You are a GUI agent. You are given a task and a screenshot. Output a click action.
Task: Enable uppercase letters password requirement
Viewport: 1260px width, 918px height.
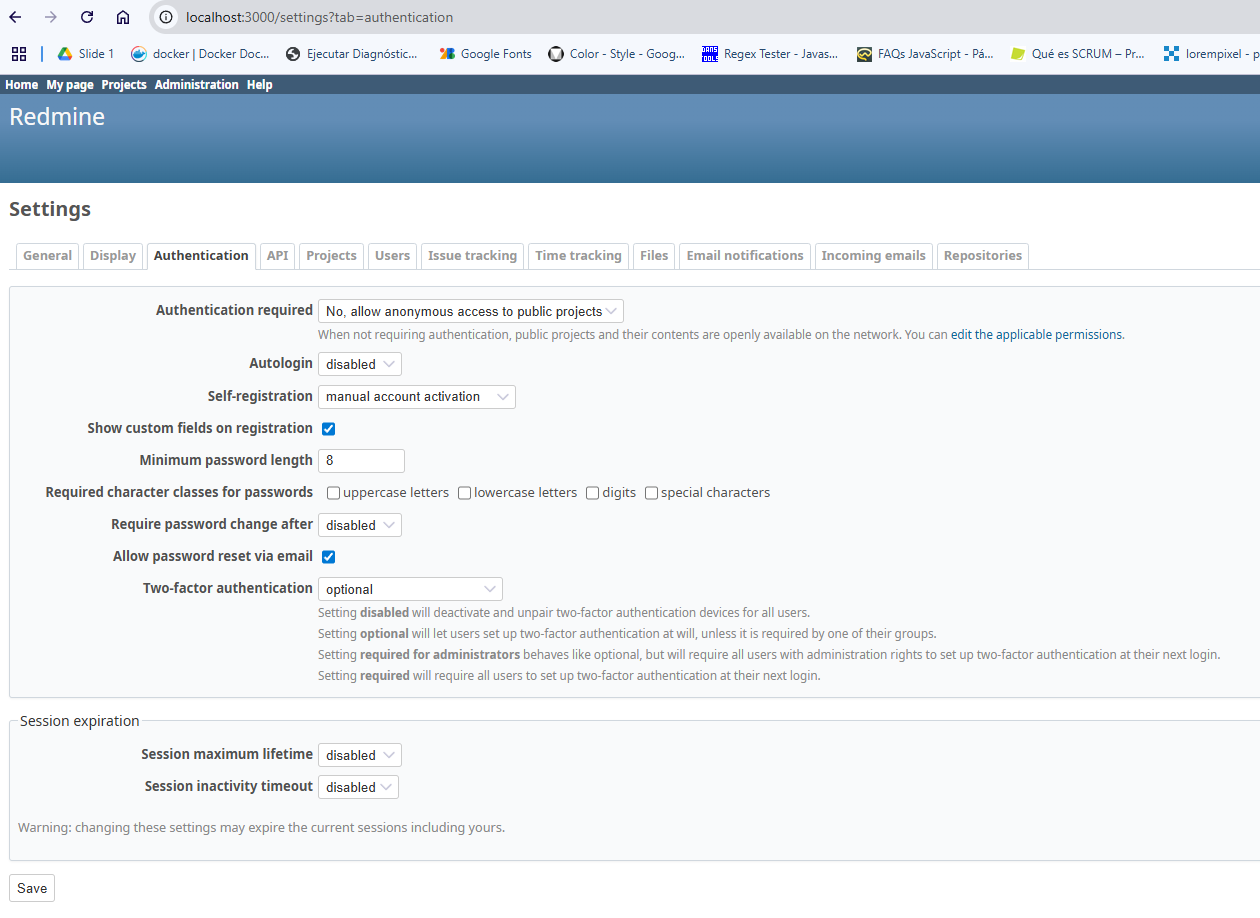pos(333,493)
